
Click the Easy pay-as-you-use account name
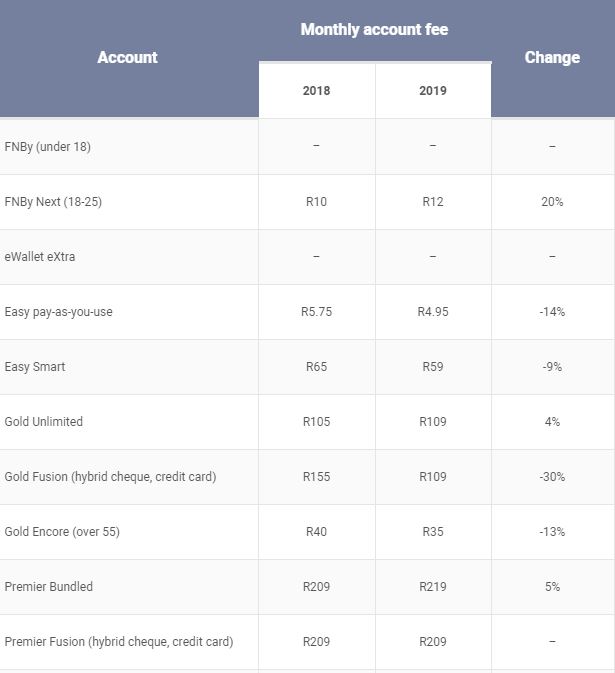click(58, 312)
